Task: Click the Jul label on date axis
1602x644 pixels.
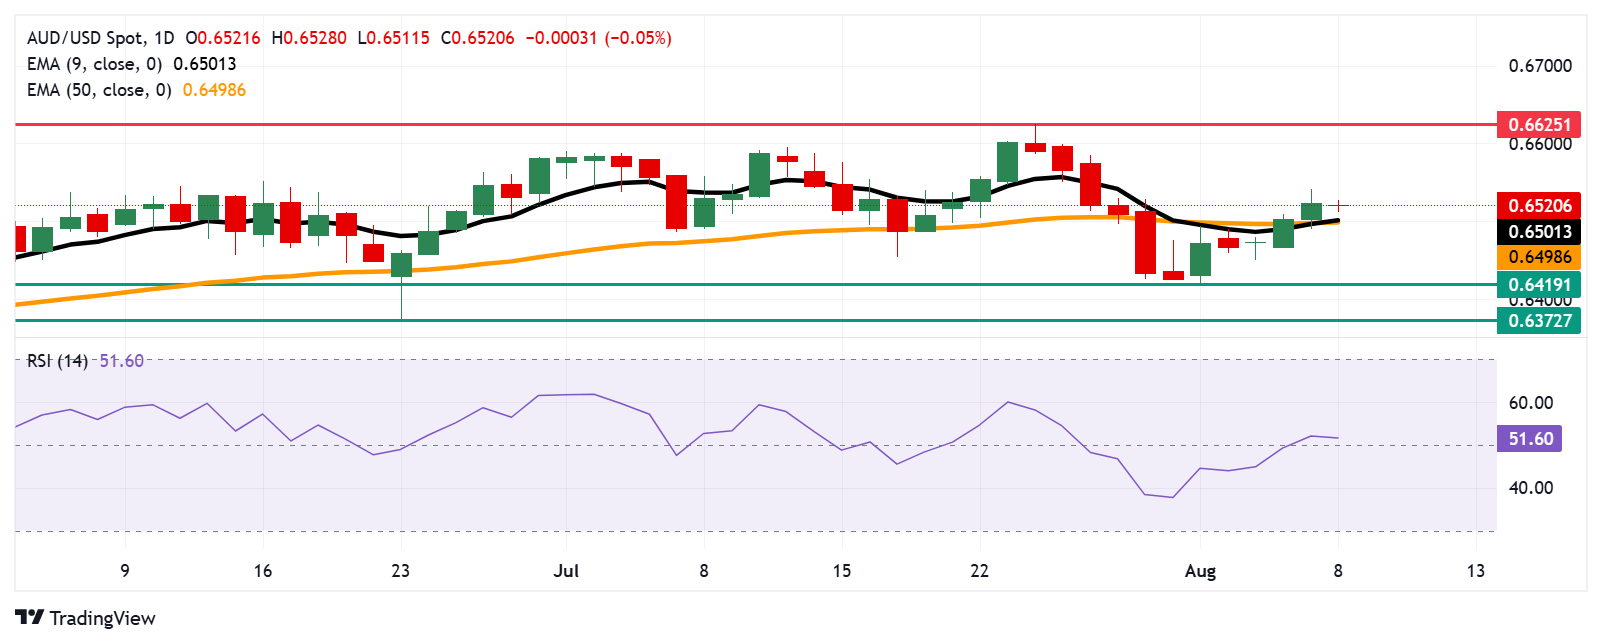Action: (566, 571)
